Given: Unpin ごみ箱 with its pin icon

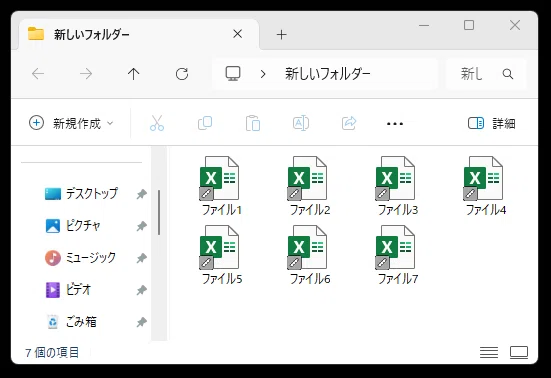Looking at the screenshot, I should coord(141,322).
